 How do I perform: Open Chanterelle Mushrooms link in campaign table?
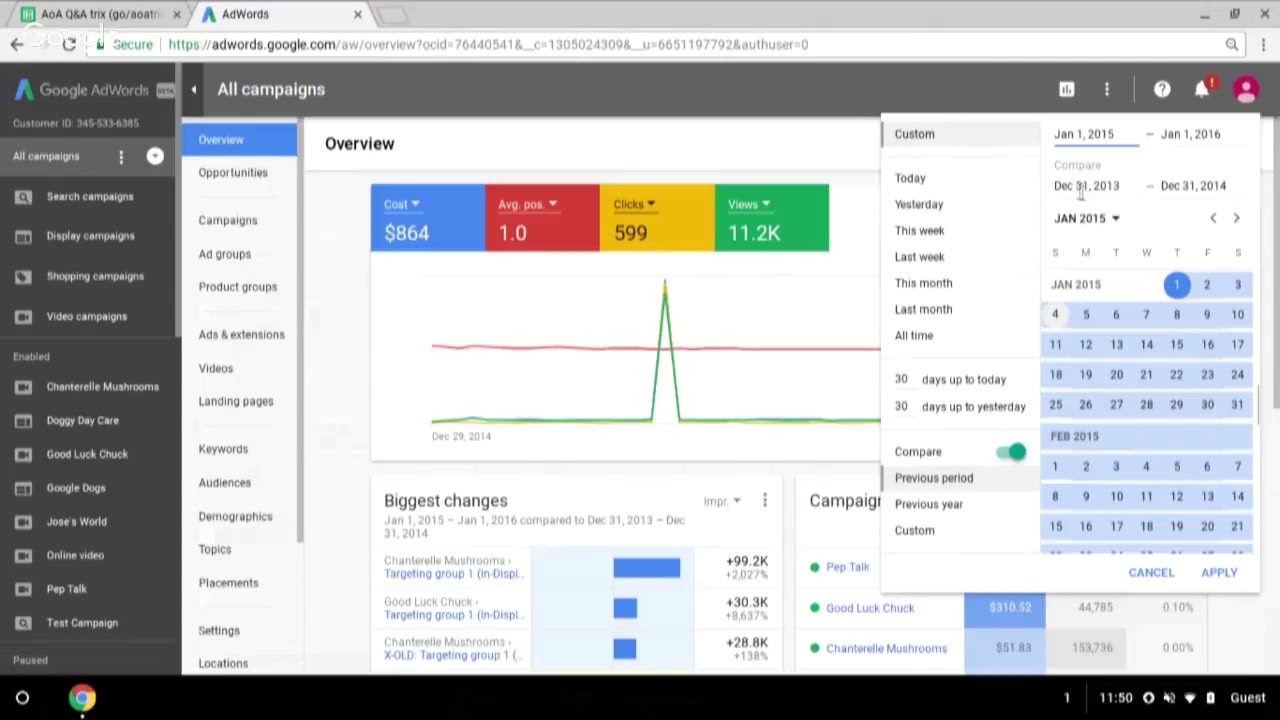(886, 649)
